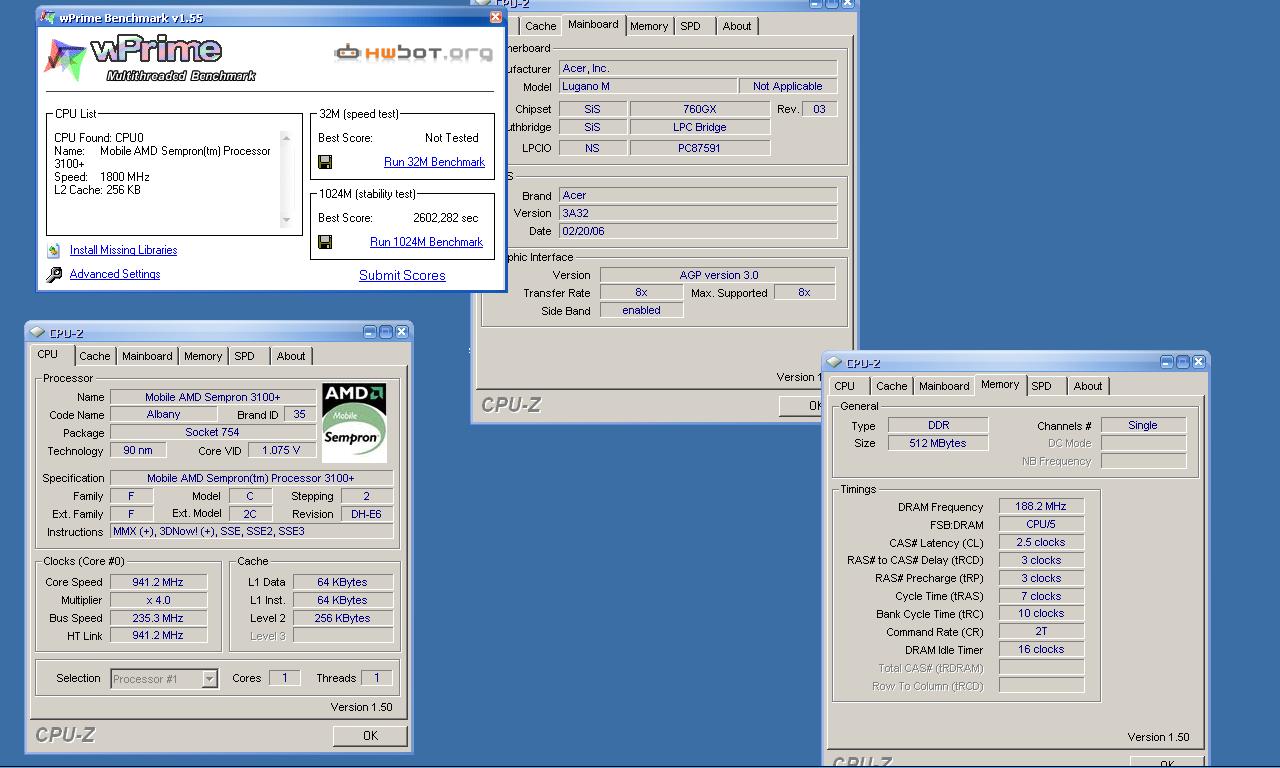This screenshot has height=768, width=1280.
Task: Close the CPU-Z CPU window
Action: [401, 332]
